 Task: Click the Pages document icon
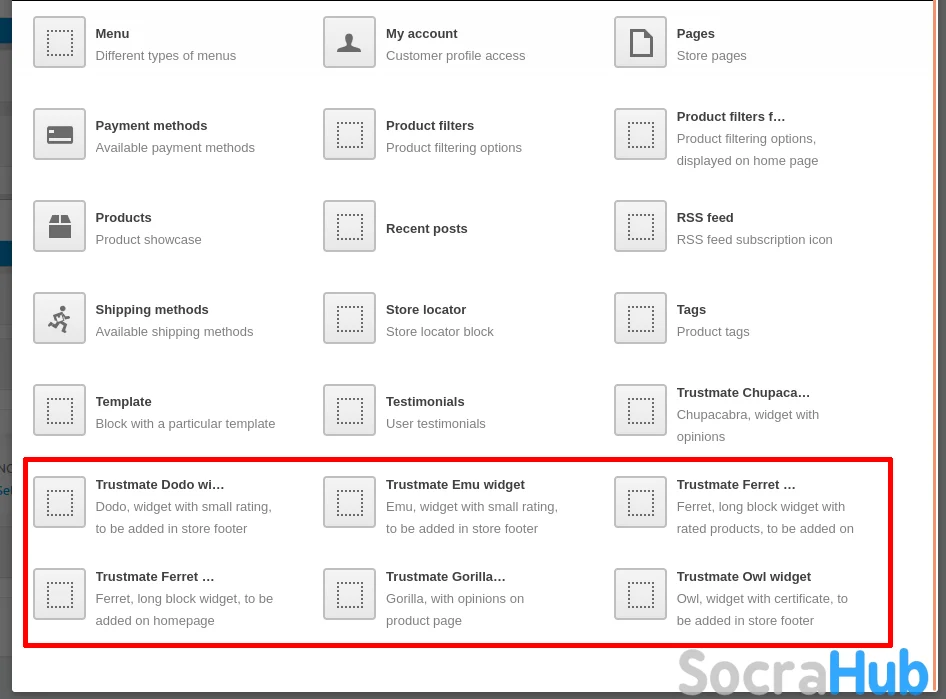640,42
